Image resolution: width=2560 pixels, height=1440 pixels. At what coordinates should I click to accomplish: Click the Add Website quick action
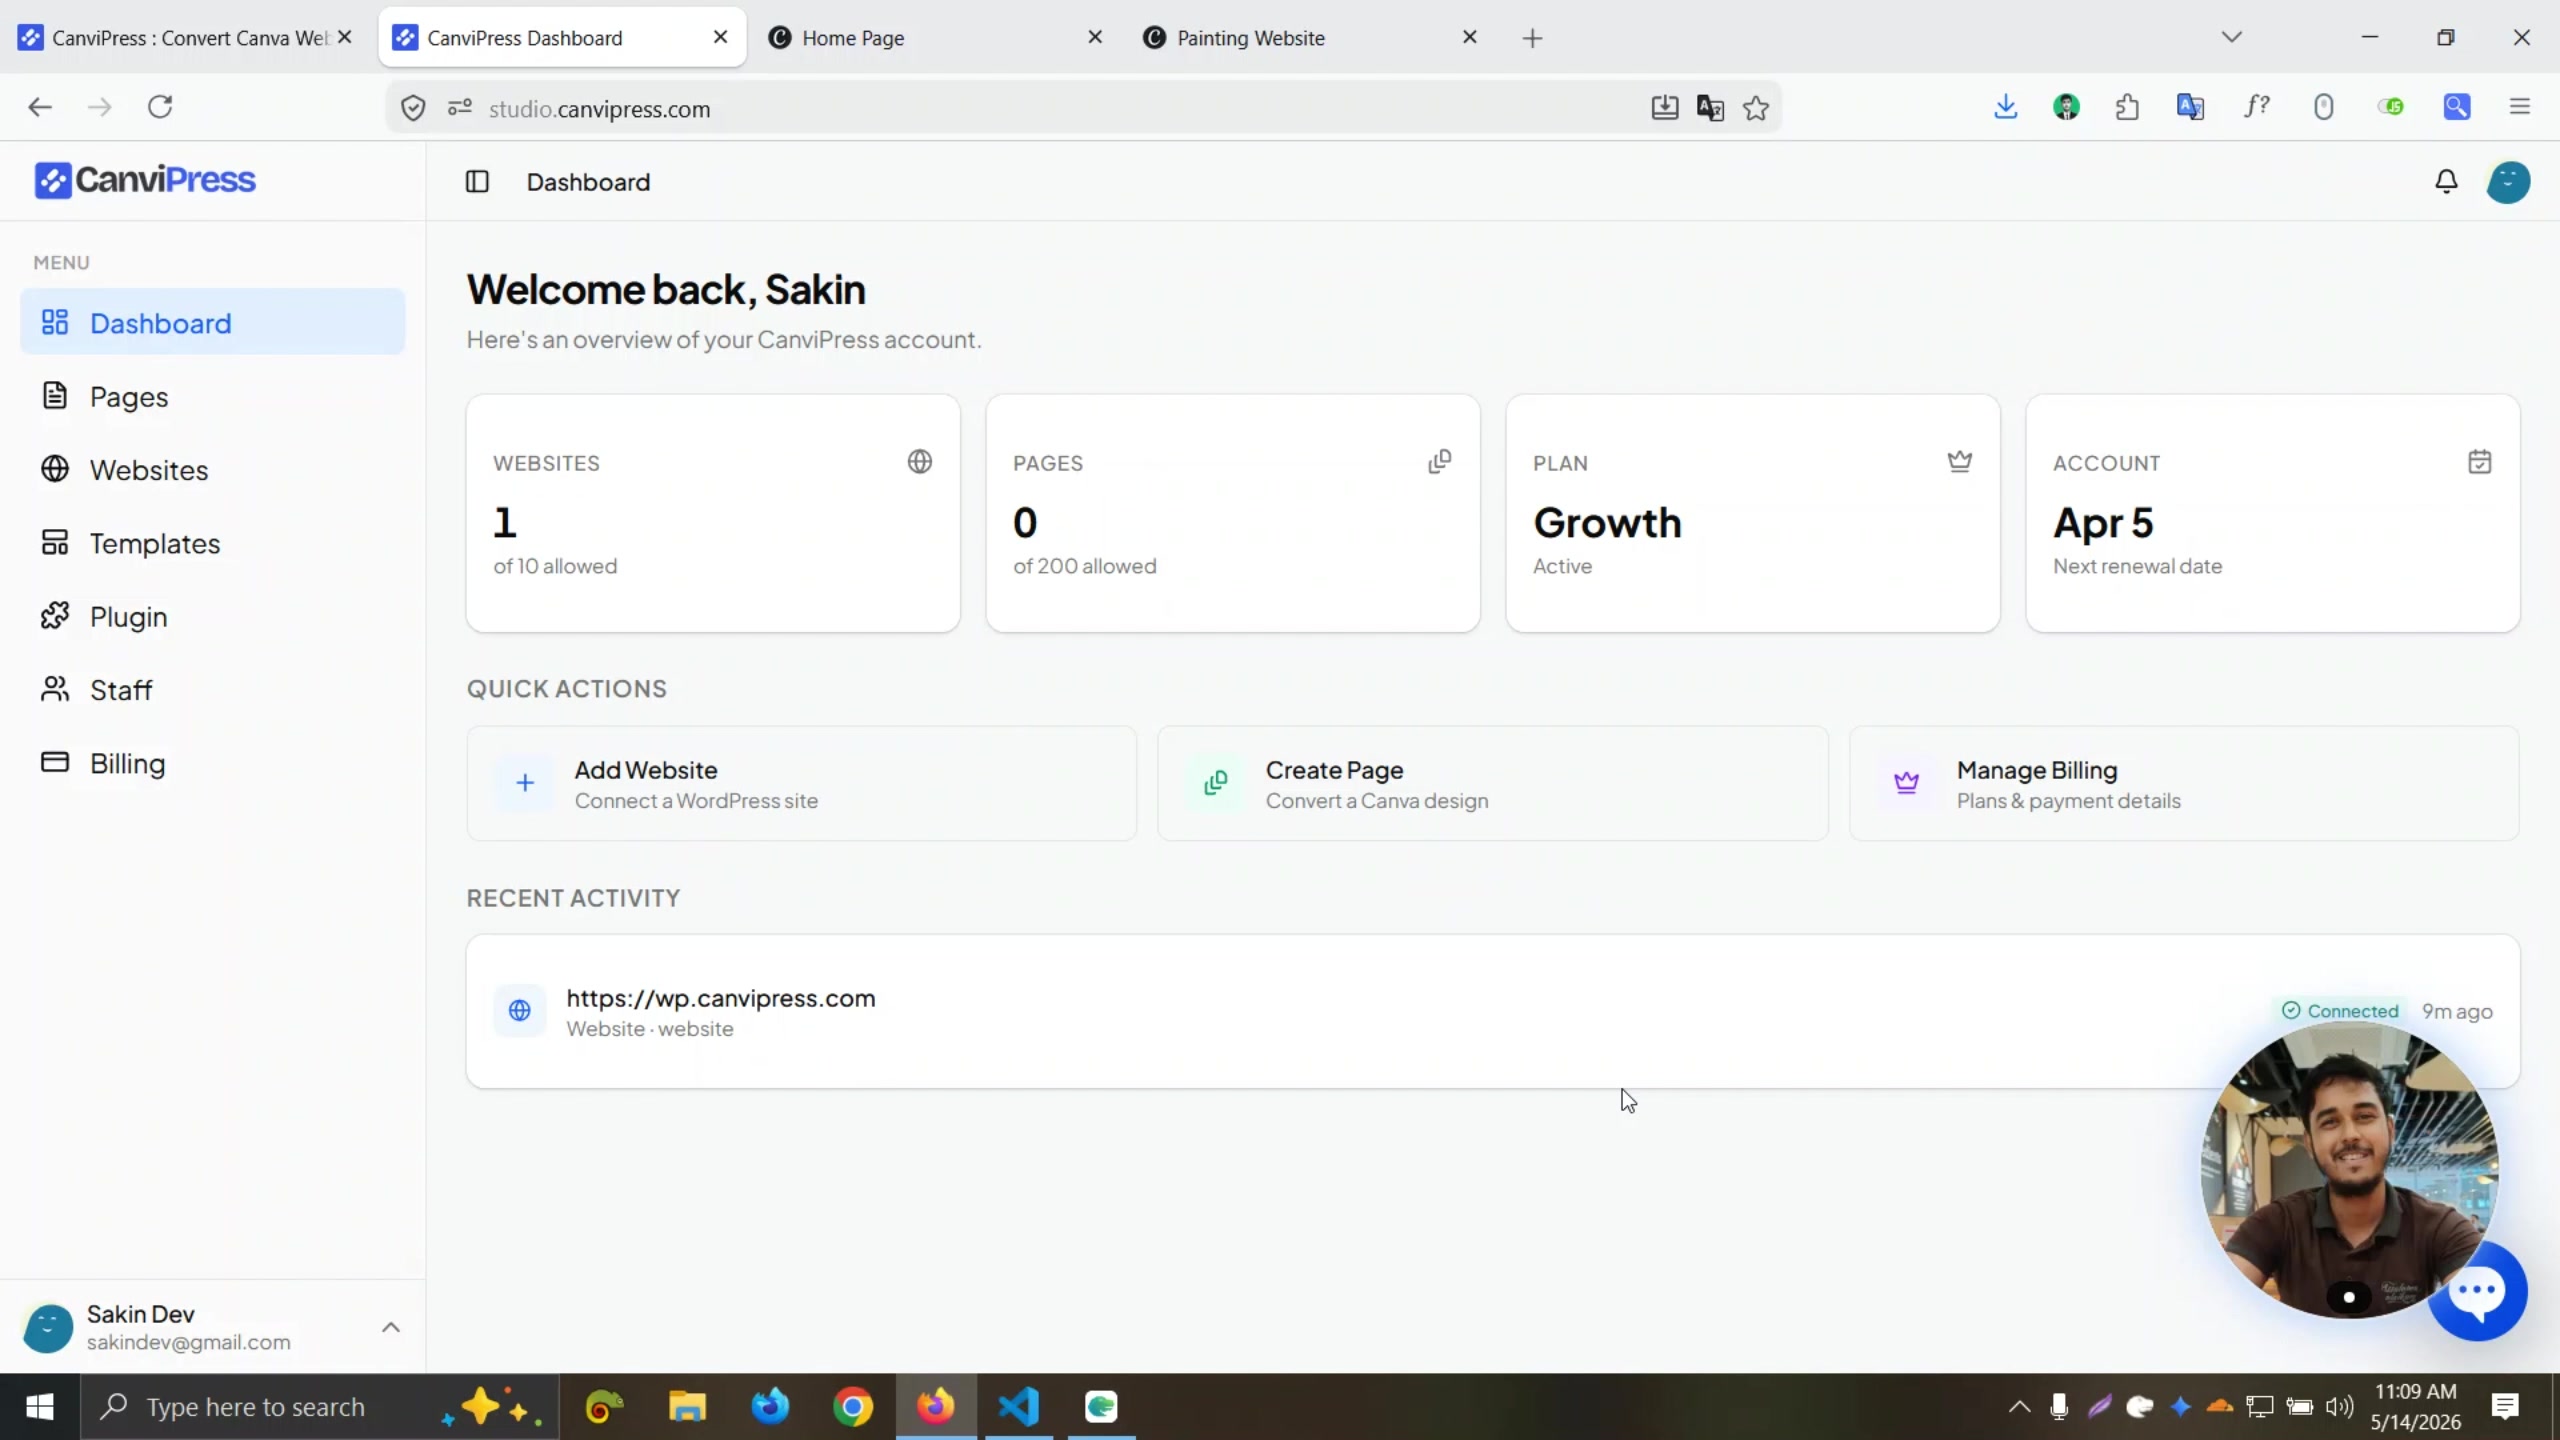pyautogui.click(x=801, y=784)
